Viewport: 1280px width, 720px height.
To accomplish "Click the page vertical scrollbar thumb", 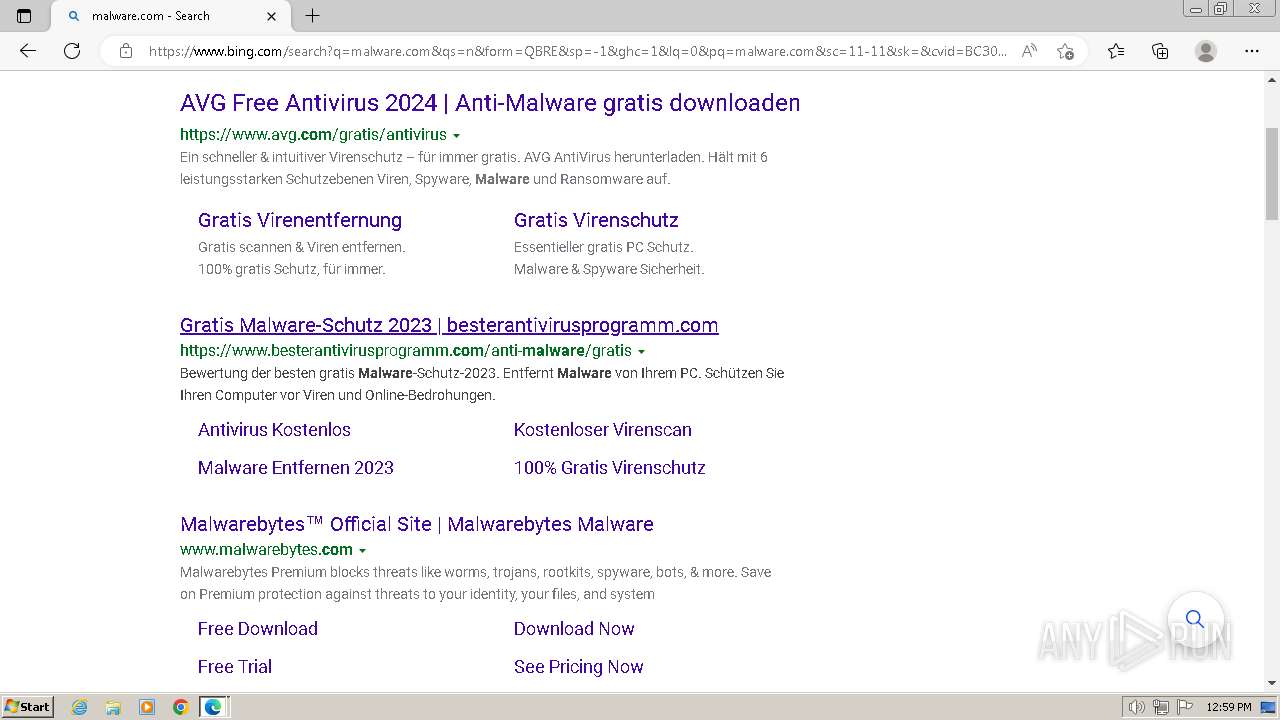I will point(1272,173).
